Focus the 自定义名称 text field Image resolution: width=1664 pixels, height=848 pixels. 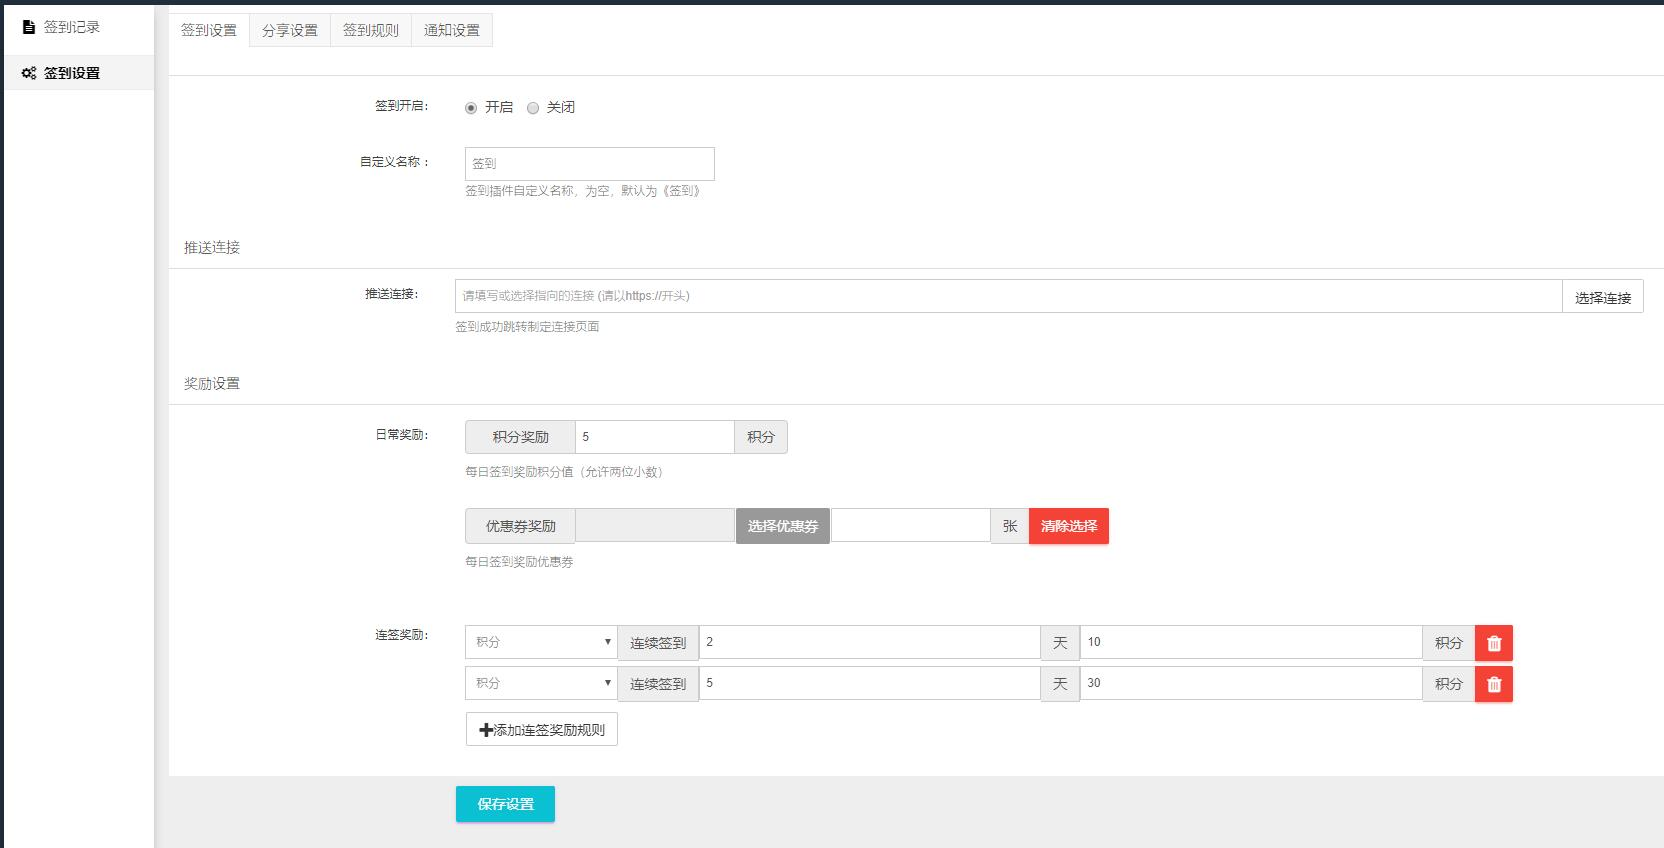[x=589, y=164]
